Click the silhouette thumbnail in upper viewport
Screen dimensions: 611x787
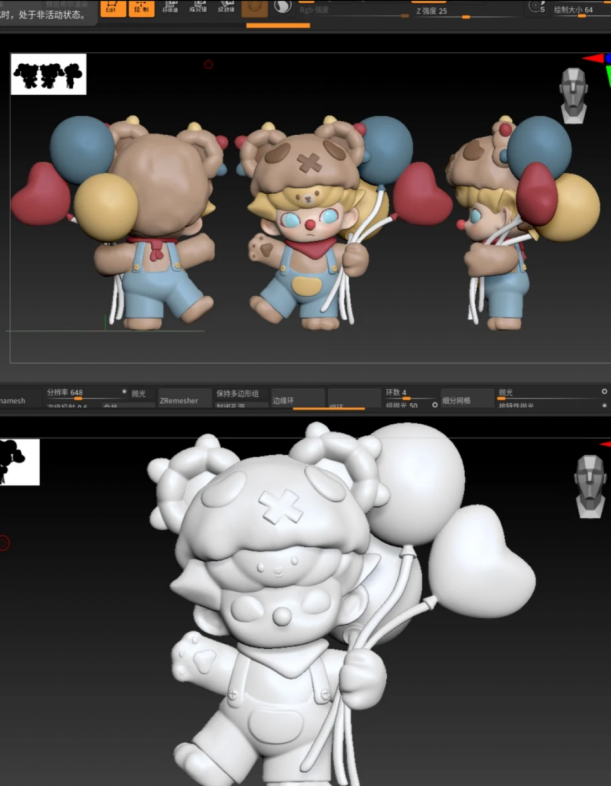48,74
